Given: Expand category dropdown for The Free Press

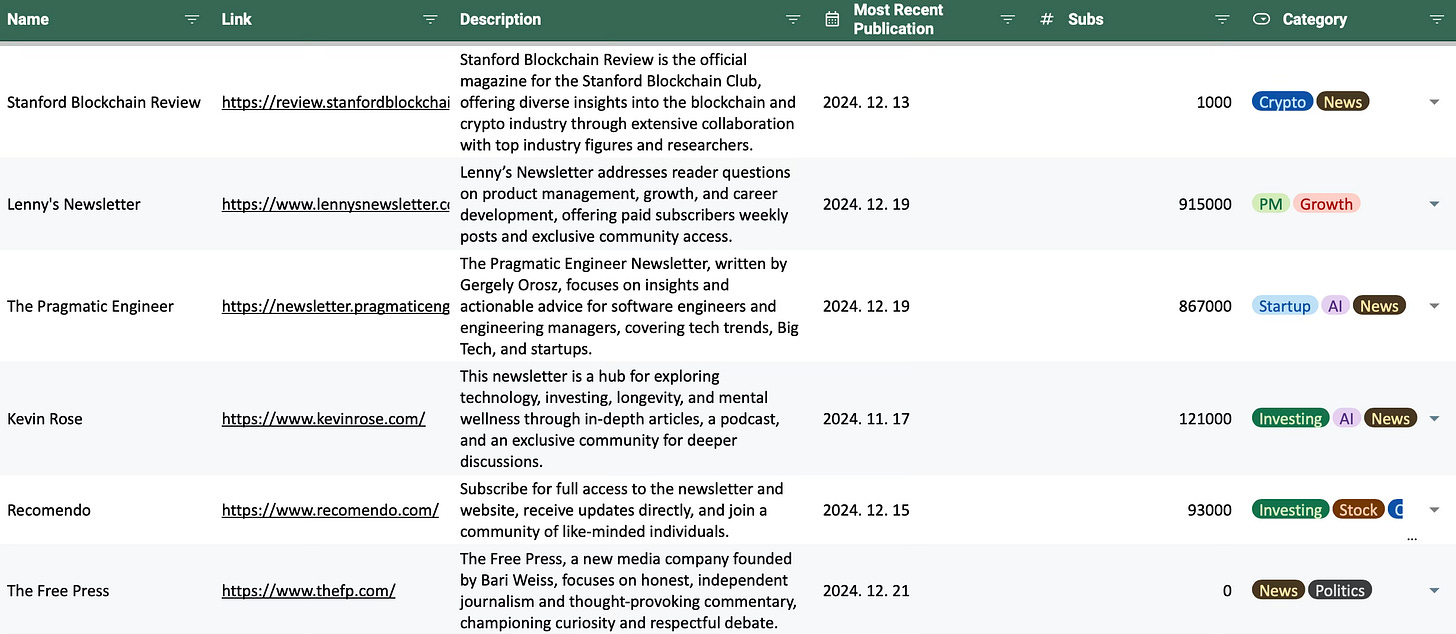Looking at the screenshot, I should [1434, 591].
